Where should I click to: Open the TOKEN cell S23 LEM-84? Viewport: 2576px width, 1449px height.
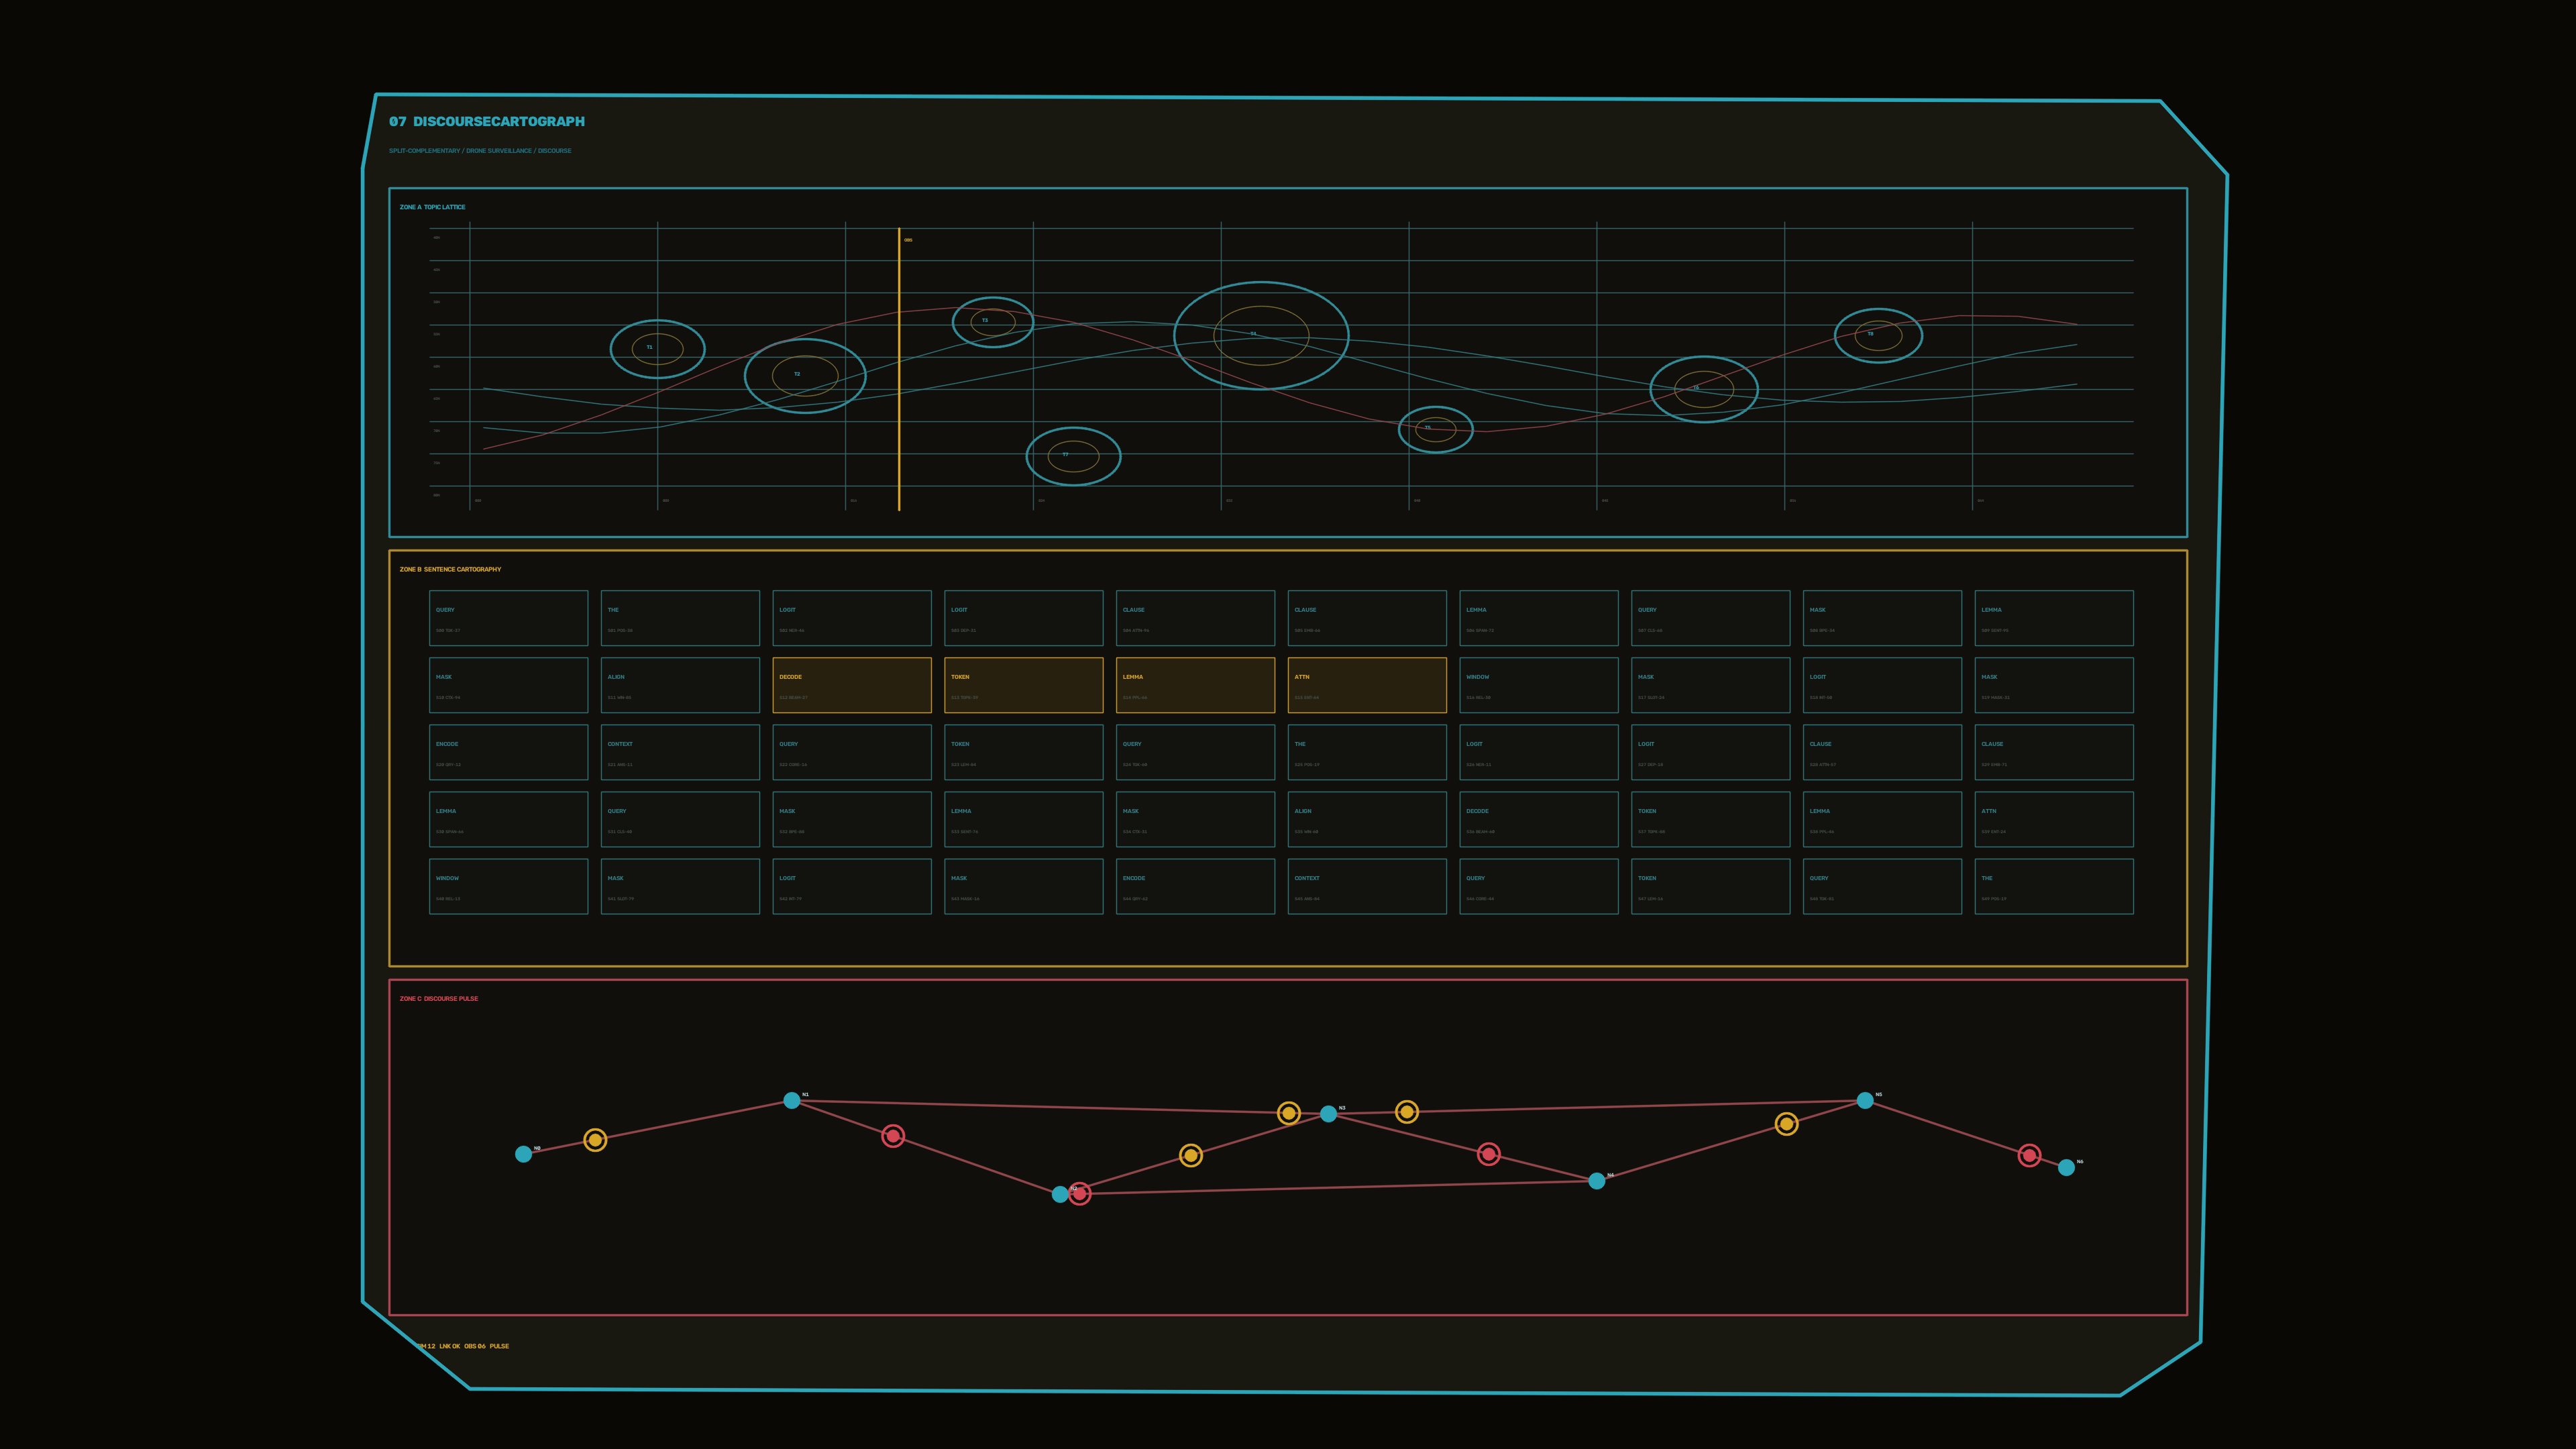pos(1024,752)
